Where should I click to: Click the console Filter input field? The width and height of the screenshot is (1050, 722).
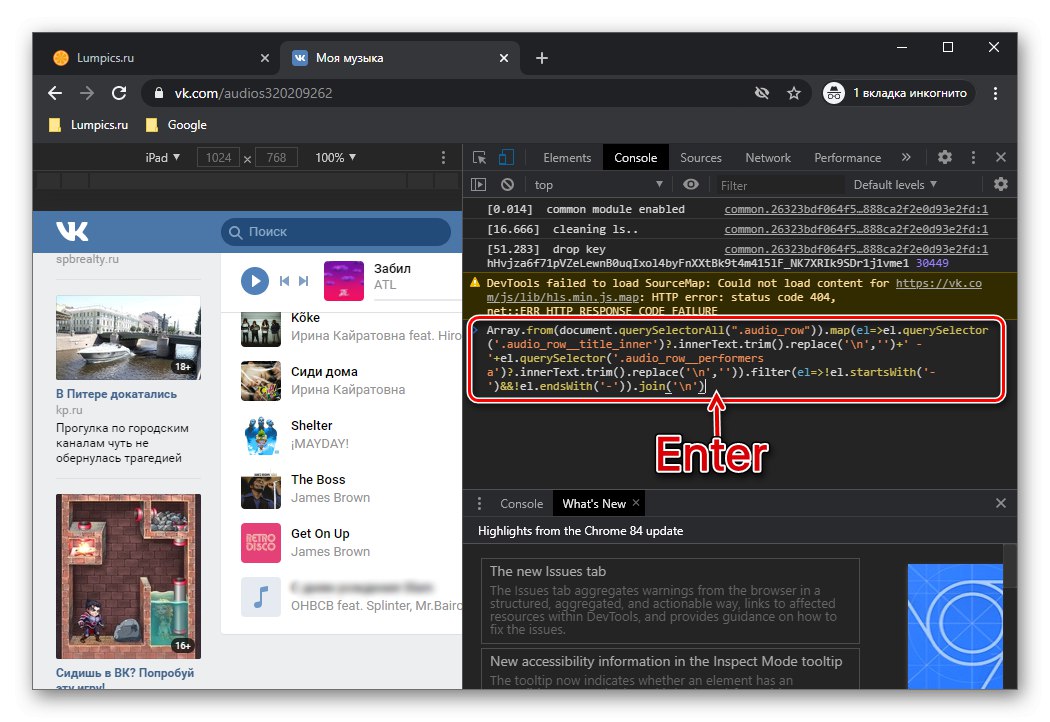click(778, 185)
